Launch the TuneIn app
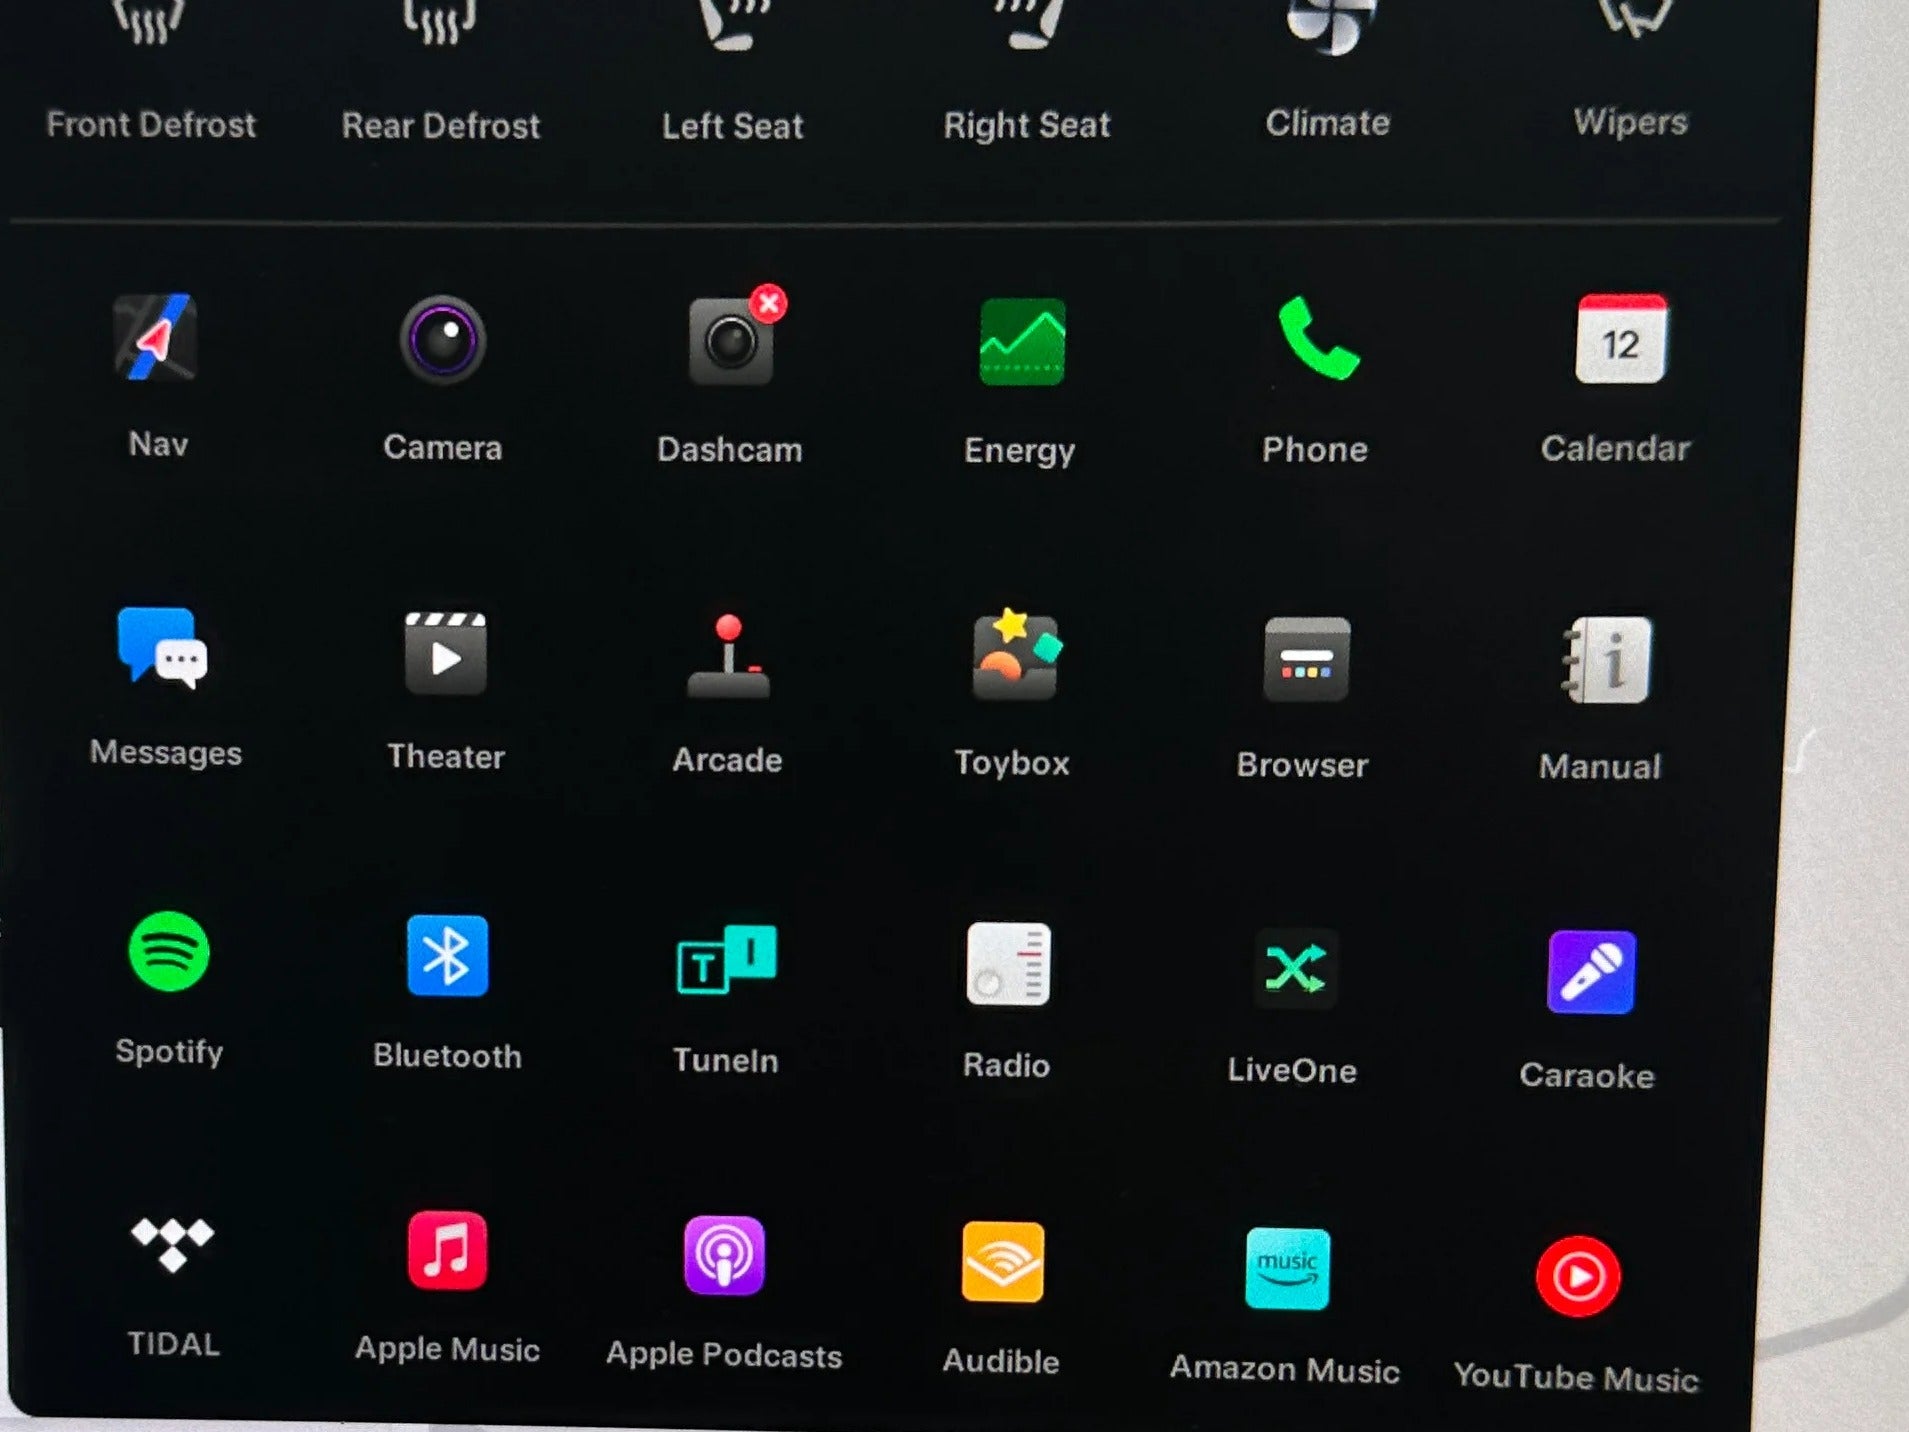 point(726,960)
